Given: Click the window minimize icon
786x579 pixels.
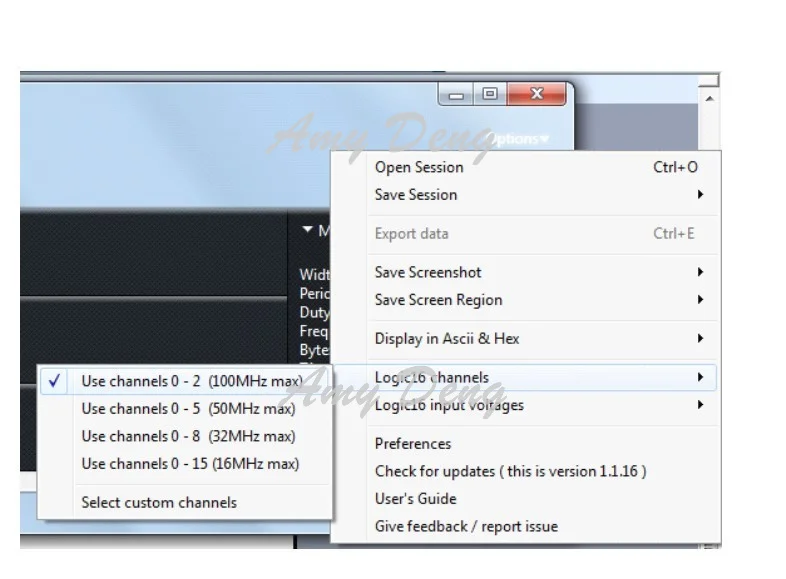Looking at the screenshot, I should click(x=456, y=94).
